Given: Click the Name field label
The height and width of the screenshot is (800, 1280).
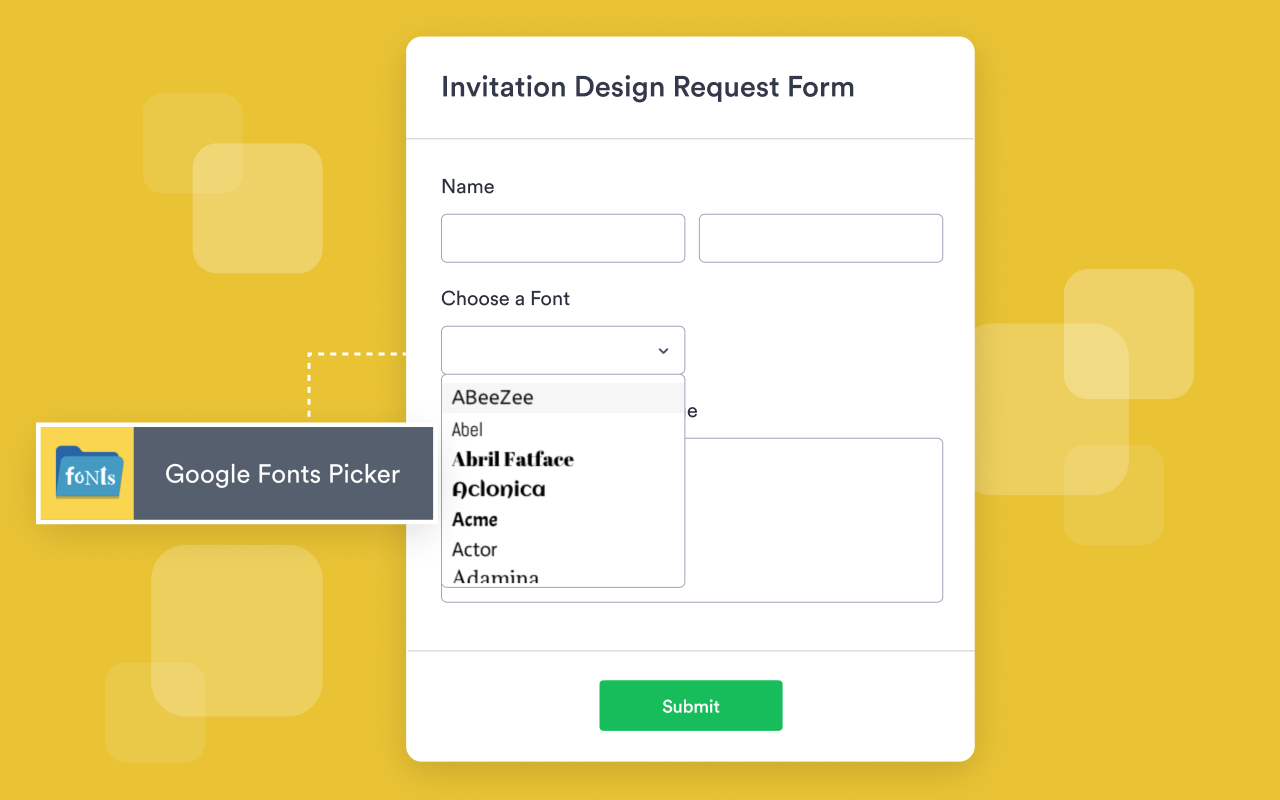Looking at the screenshot, I should [x=467, y=186].
